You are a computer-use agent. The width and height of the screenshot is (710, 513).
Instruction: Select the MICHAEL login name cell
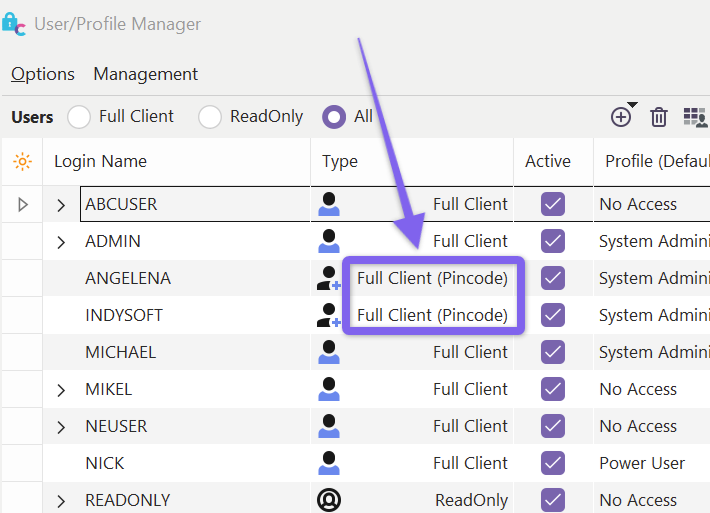[x=120, y=352]
